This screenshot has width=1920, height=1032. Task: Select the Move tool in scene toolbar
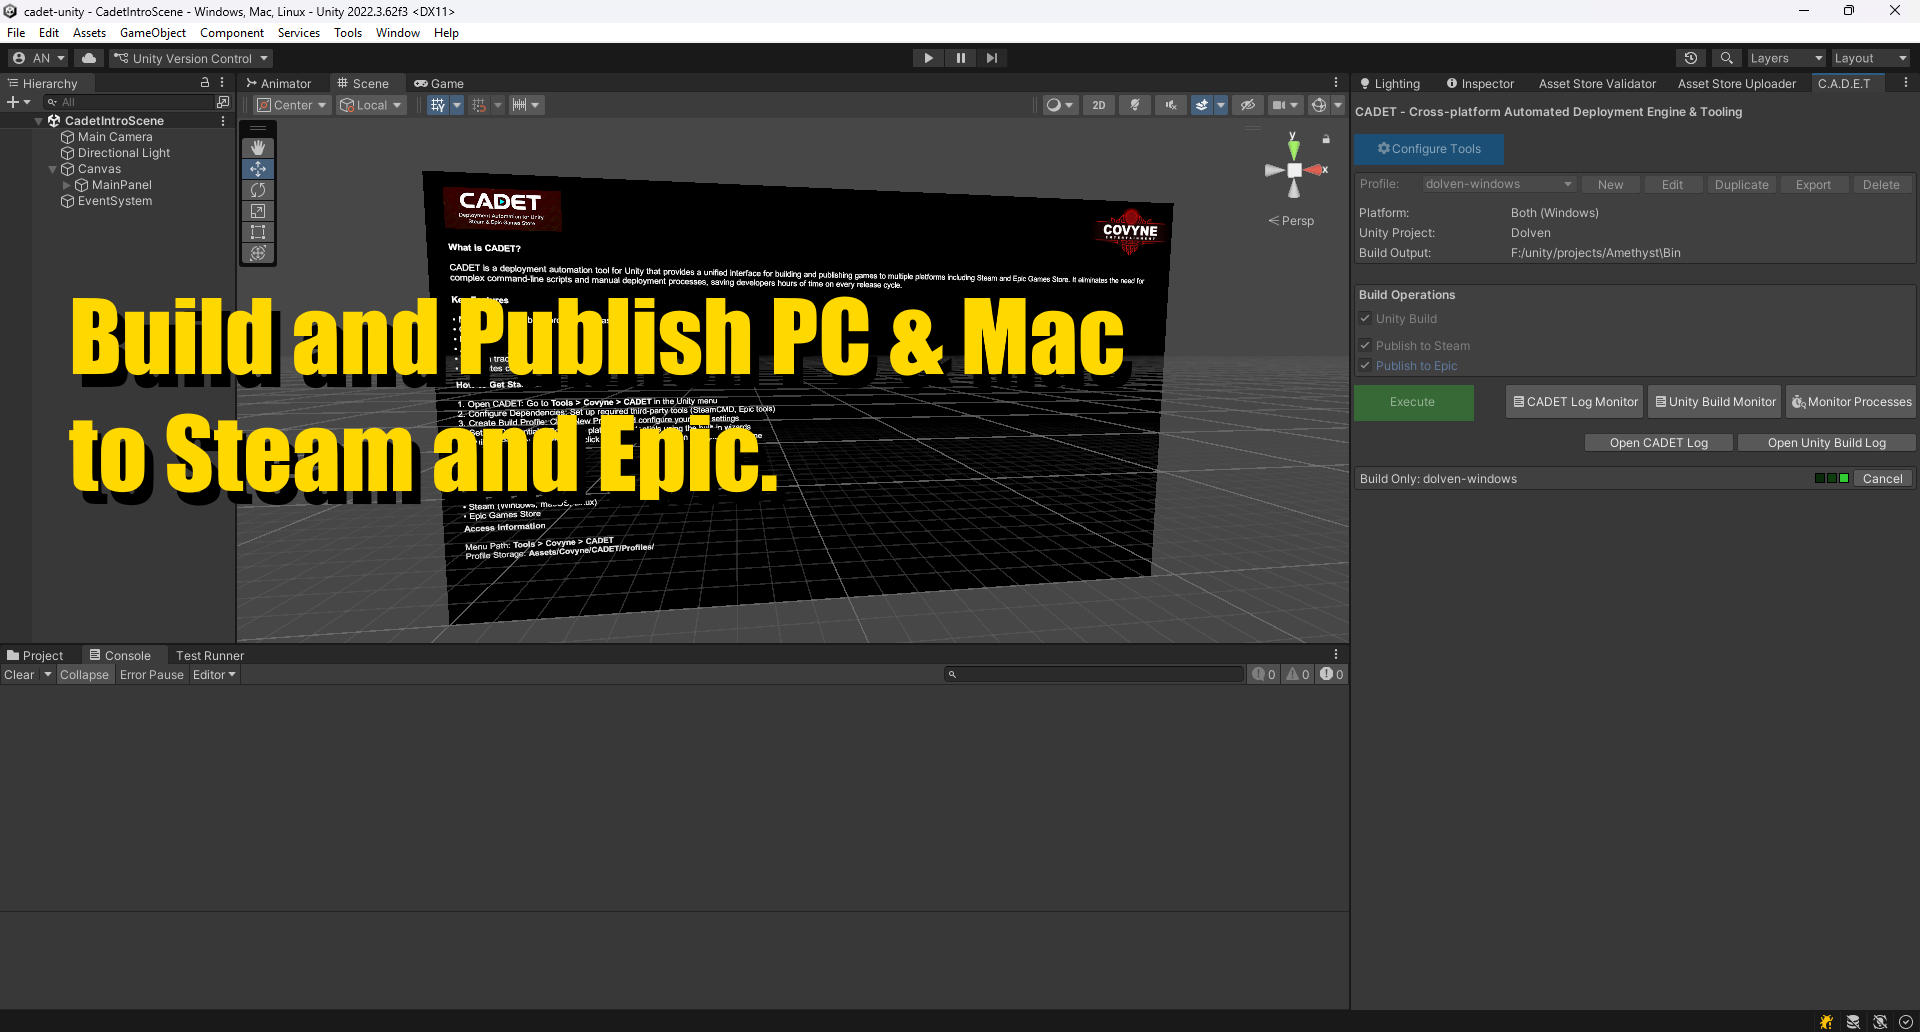coord(258,169)
